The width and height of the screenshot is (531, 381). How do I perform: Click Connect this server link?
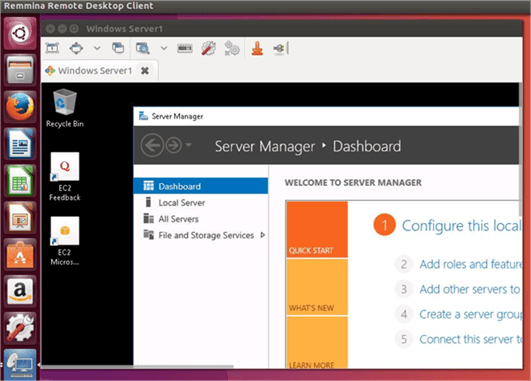tap(471, 339)
